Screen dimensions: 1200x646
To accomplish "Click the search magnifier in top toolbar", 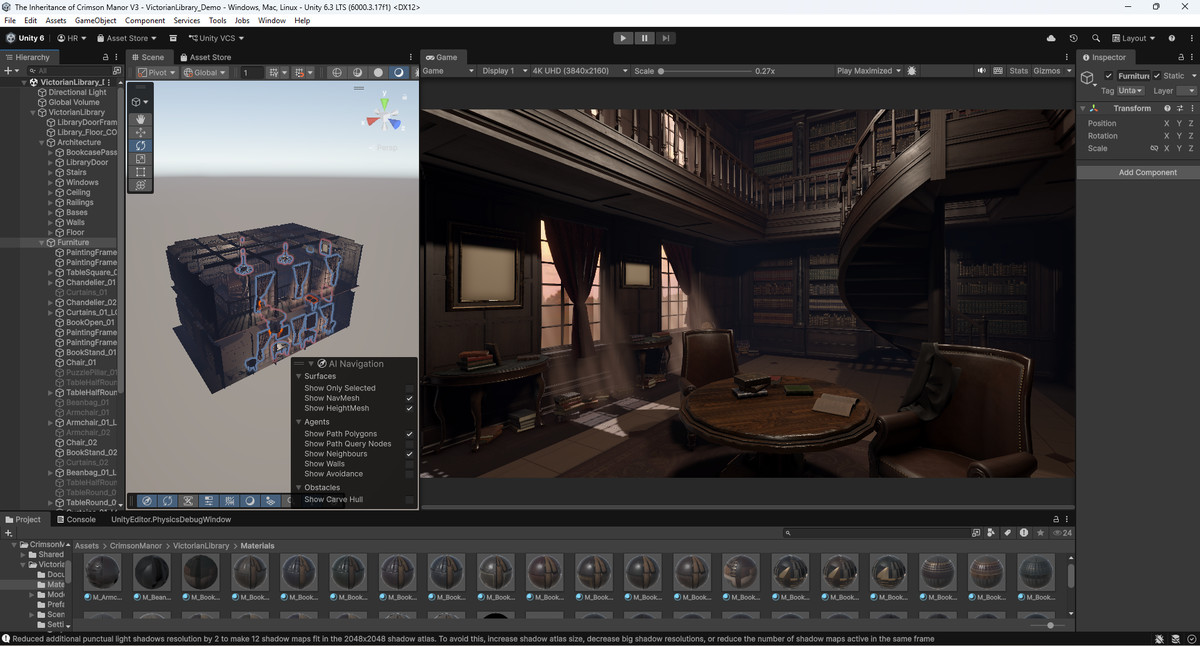I will click(1096, 38).
